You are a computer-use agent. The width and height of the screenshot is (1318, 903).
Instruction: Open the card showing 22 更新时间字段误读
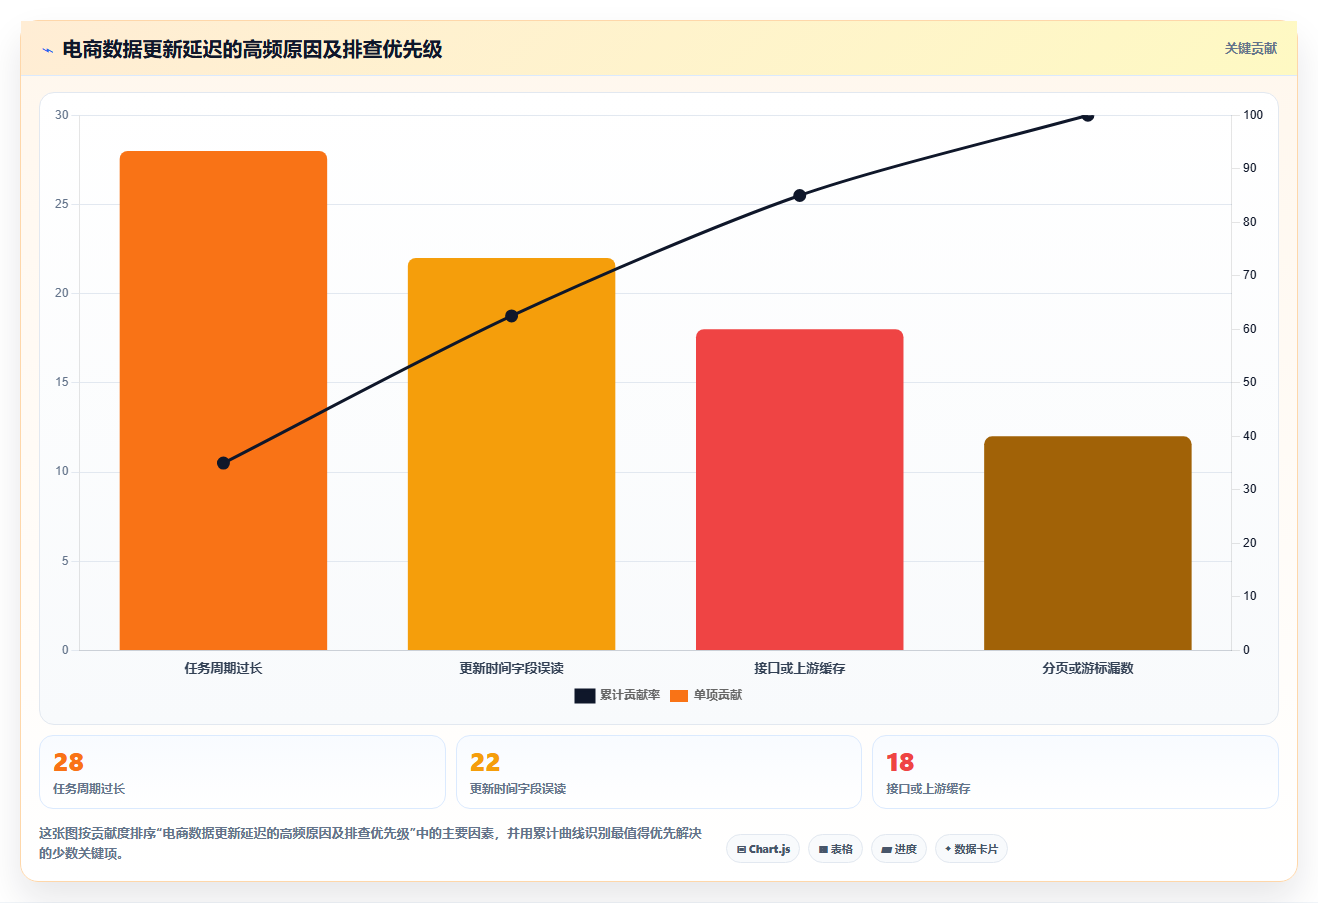pyautogui.click(x=658, y=772)
